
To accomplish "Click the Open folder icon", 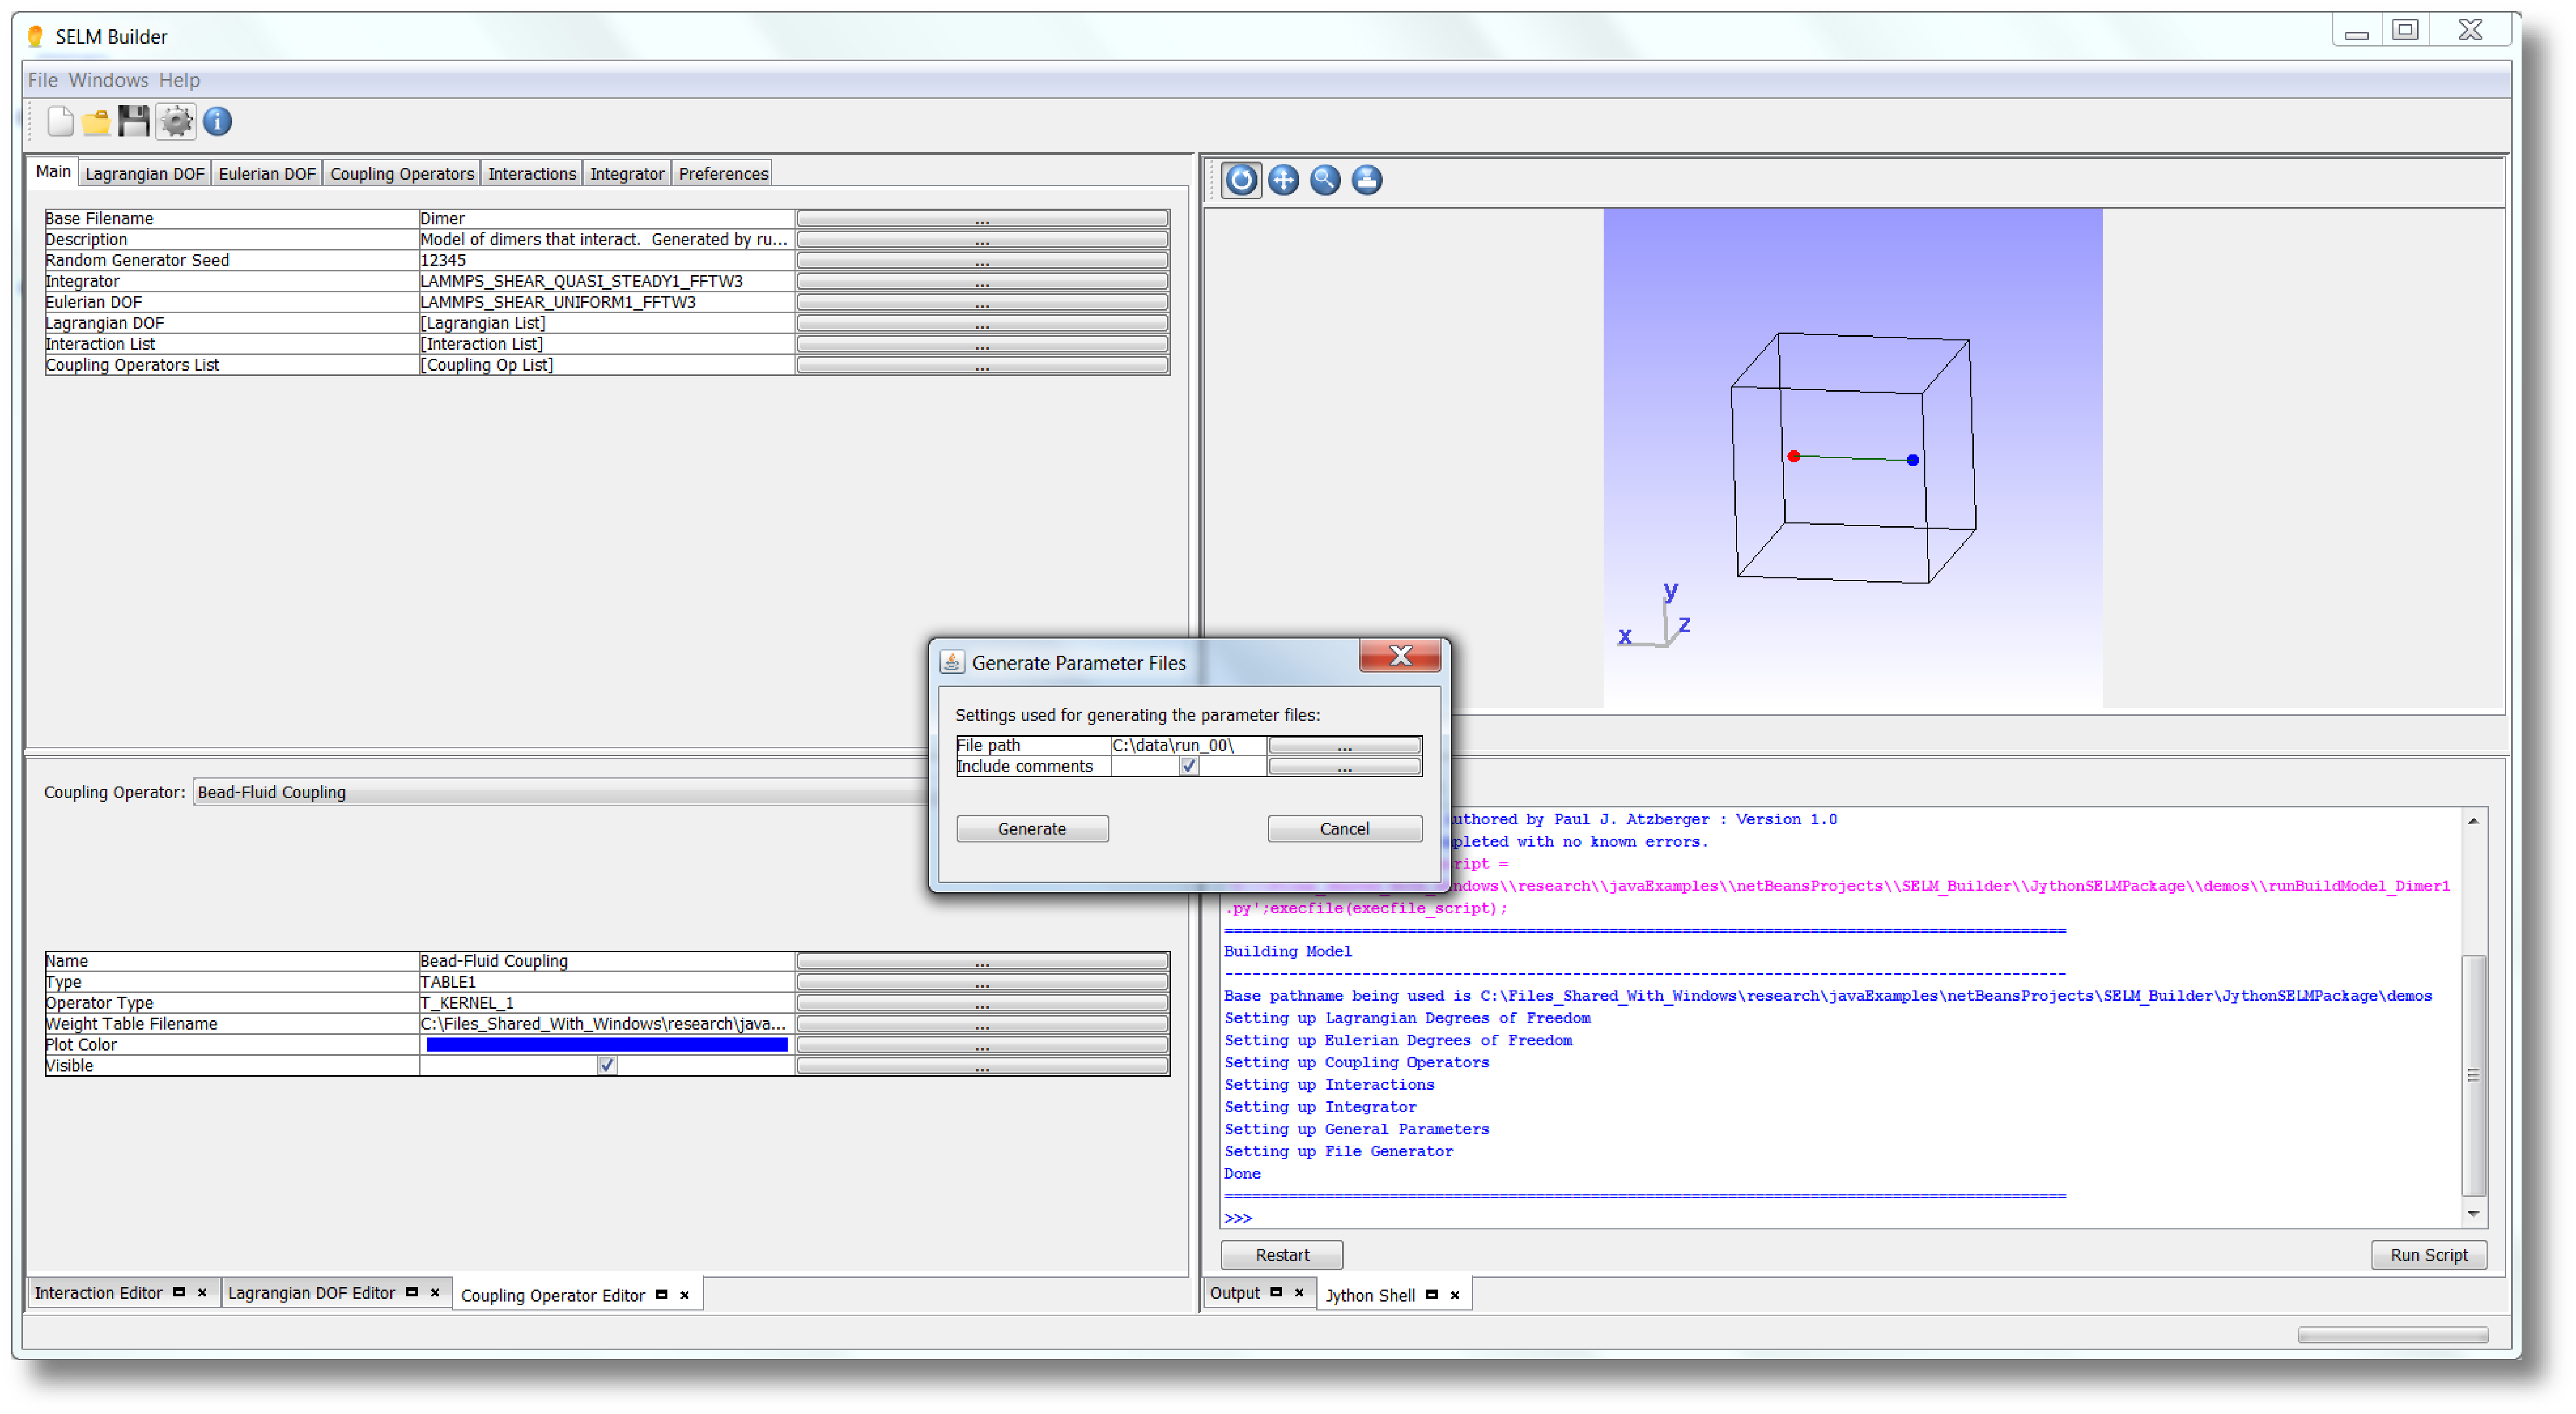I will (x=96, y=121).
